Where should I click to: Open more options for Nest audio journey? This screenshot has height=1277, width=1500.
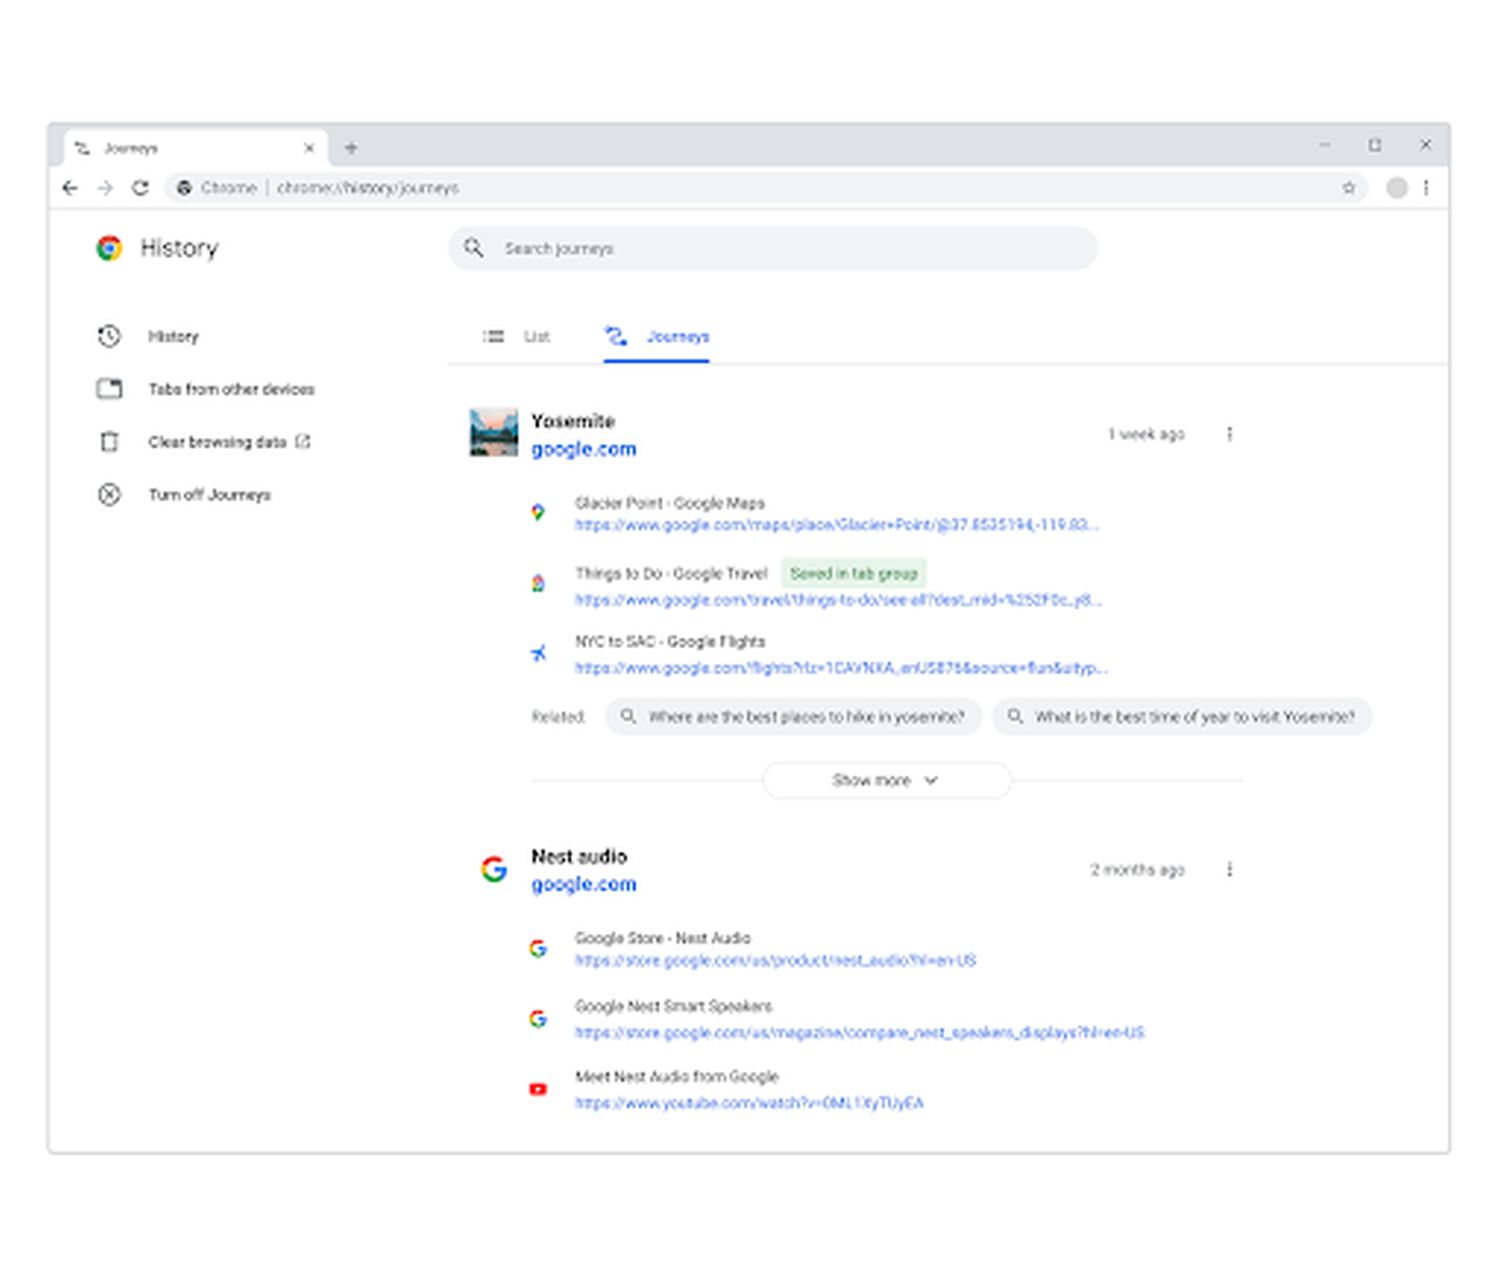pos(1229,870)
